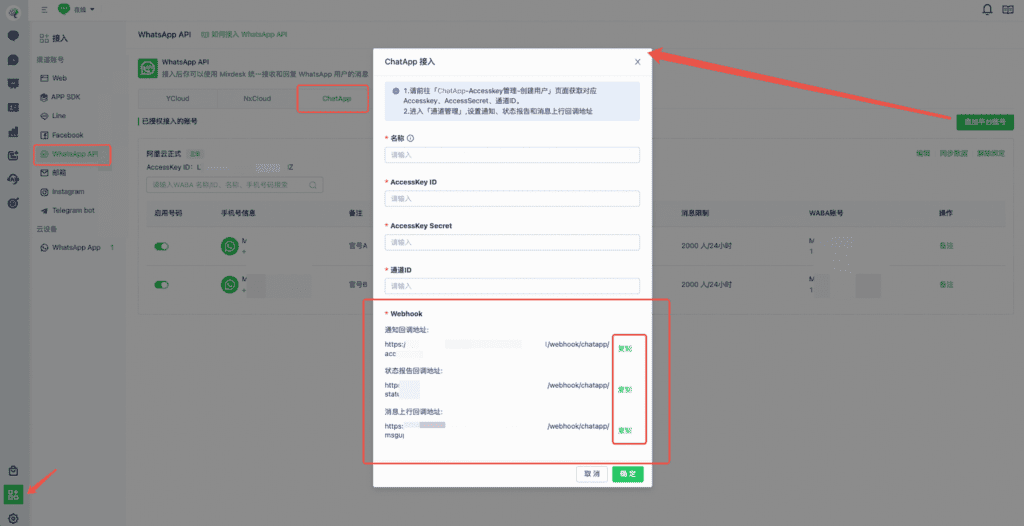Open the shopping bag icon in left rail
This screenshot has height=526, width=1024.
point(13,471)
